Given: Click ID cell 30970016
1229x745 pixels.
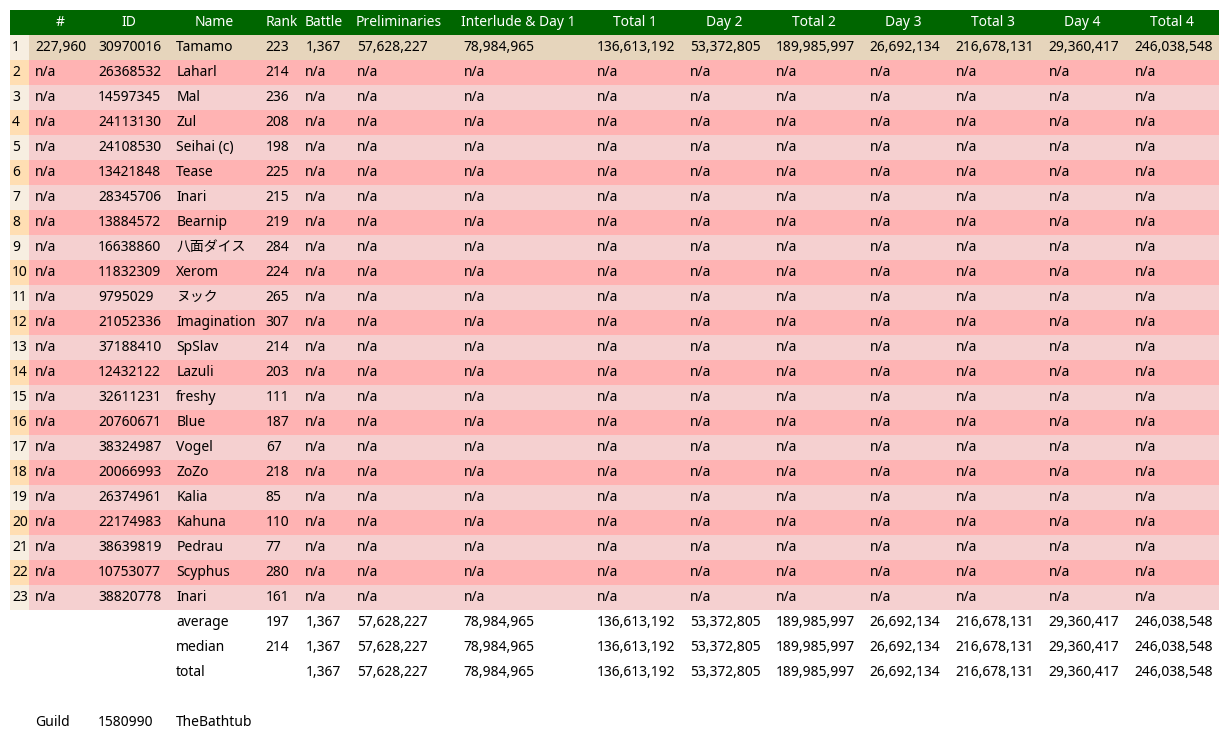Looking at the screenshot, I should click(x=130, y=46).
